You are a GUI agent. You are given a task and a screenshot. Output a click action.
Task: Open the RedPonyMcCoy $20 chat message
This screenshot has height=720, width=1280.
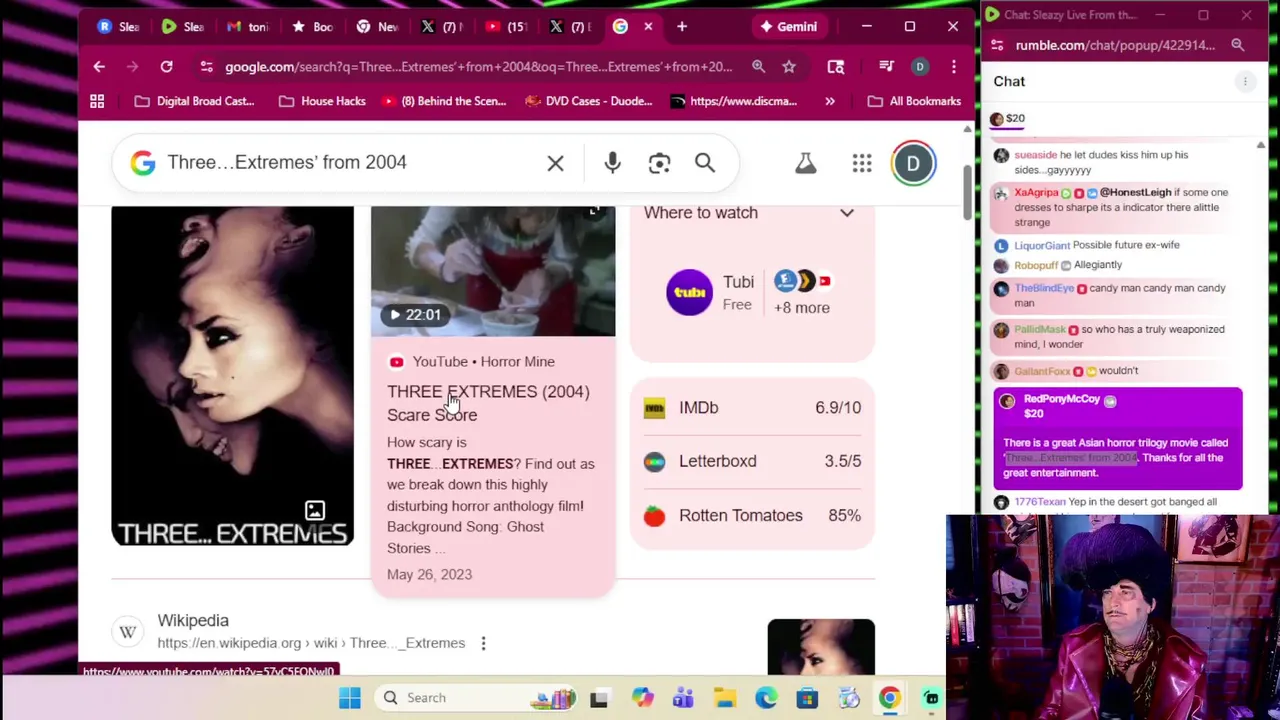click(1118, 438)
